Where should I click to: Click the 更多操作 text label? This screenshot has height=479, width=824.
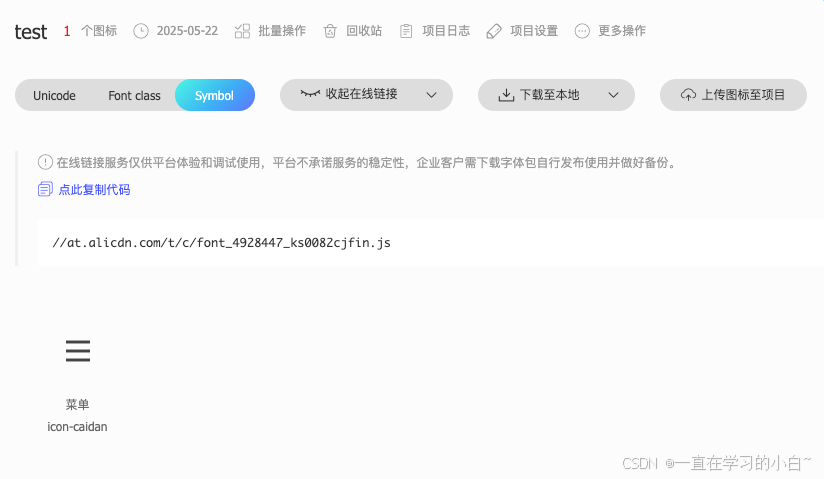tap(622, 31)
